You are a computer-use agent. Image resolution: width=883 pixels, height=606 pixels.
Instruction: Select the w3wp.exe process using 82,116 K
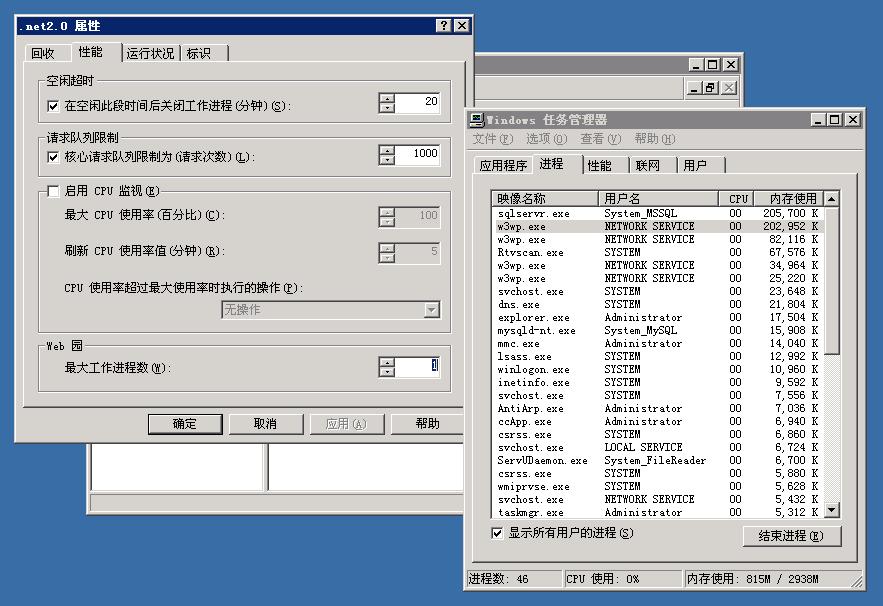click(658, 239)
